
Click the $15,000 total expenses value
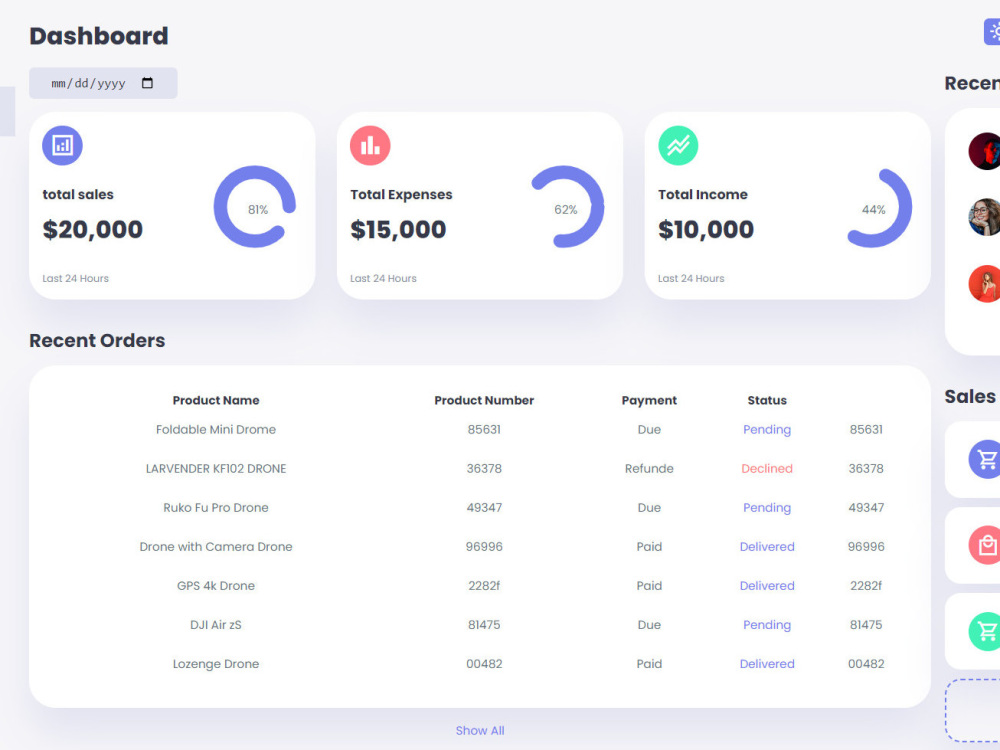[398, 230]
